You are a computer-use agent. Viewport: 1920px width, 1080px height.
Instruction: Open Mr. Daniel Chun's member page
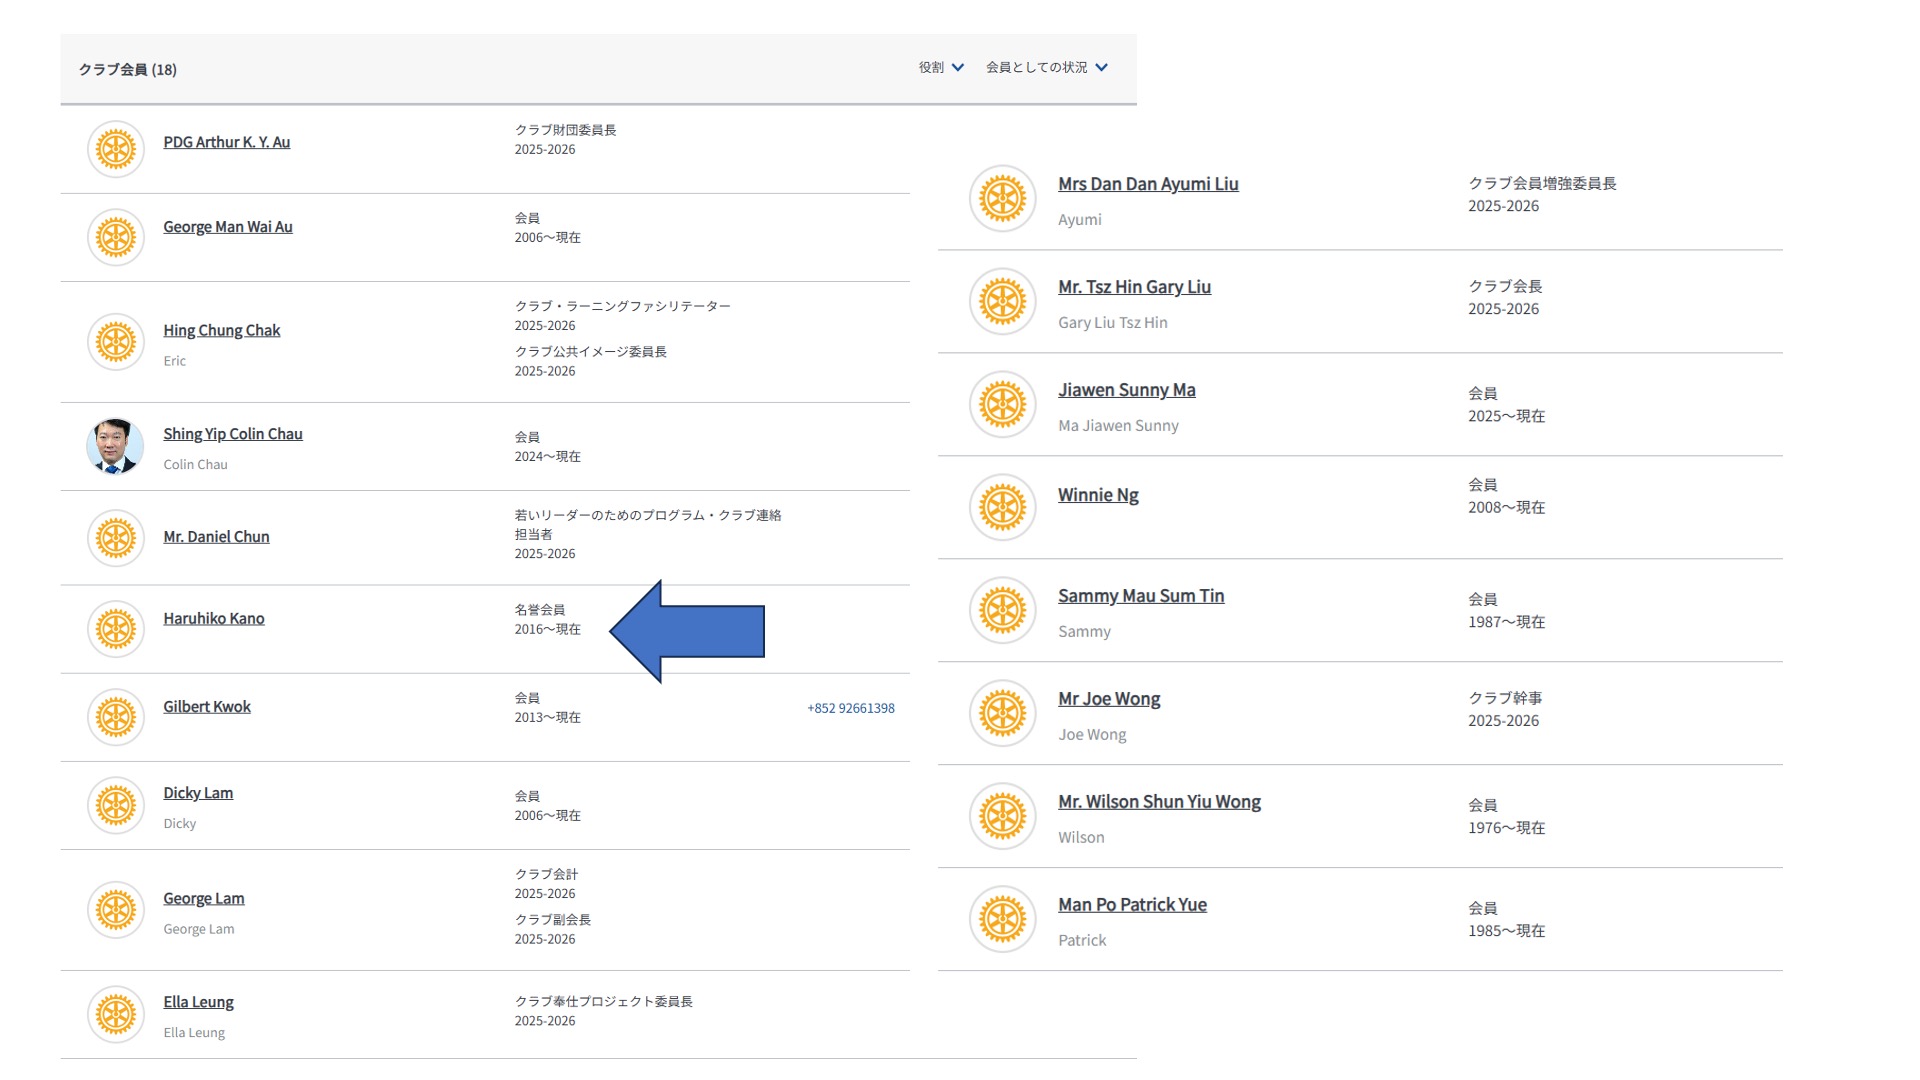(x=216, y=537)
